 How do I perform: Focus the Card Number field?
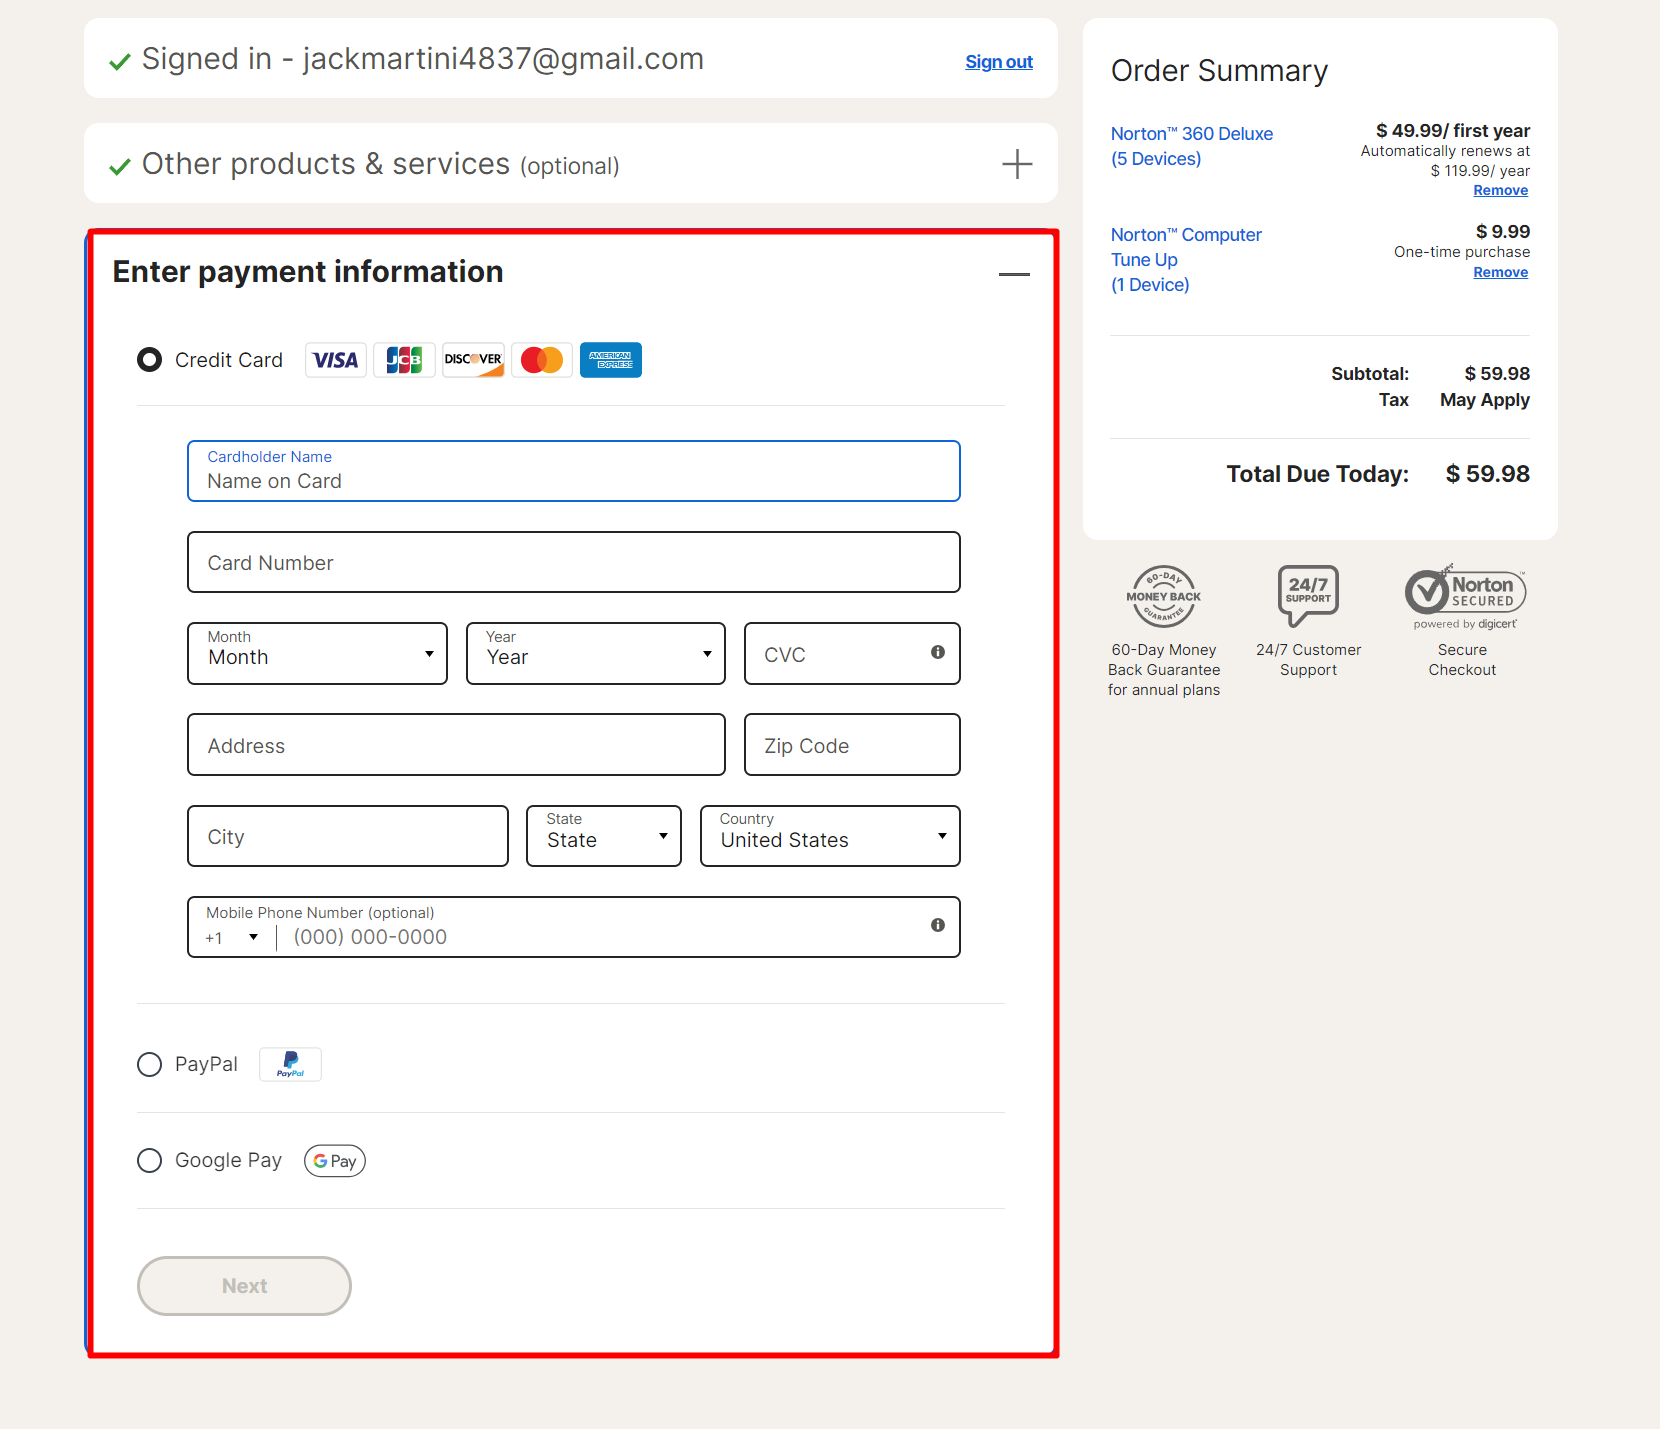[573, 563]
